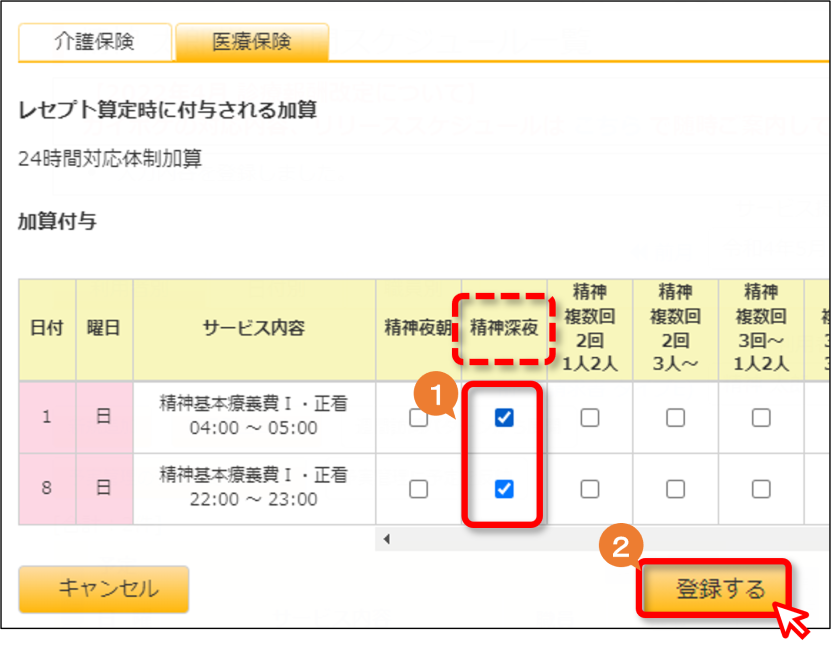Screen dimensions: 831x649
Task: Select the 医療保険 tab
Action: click(x=252, y=42)
